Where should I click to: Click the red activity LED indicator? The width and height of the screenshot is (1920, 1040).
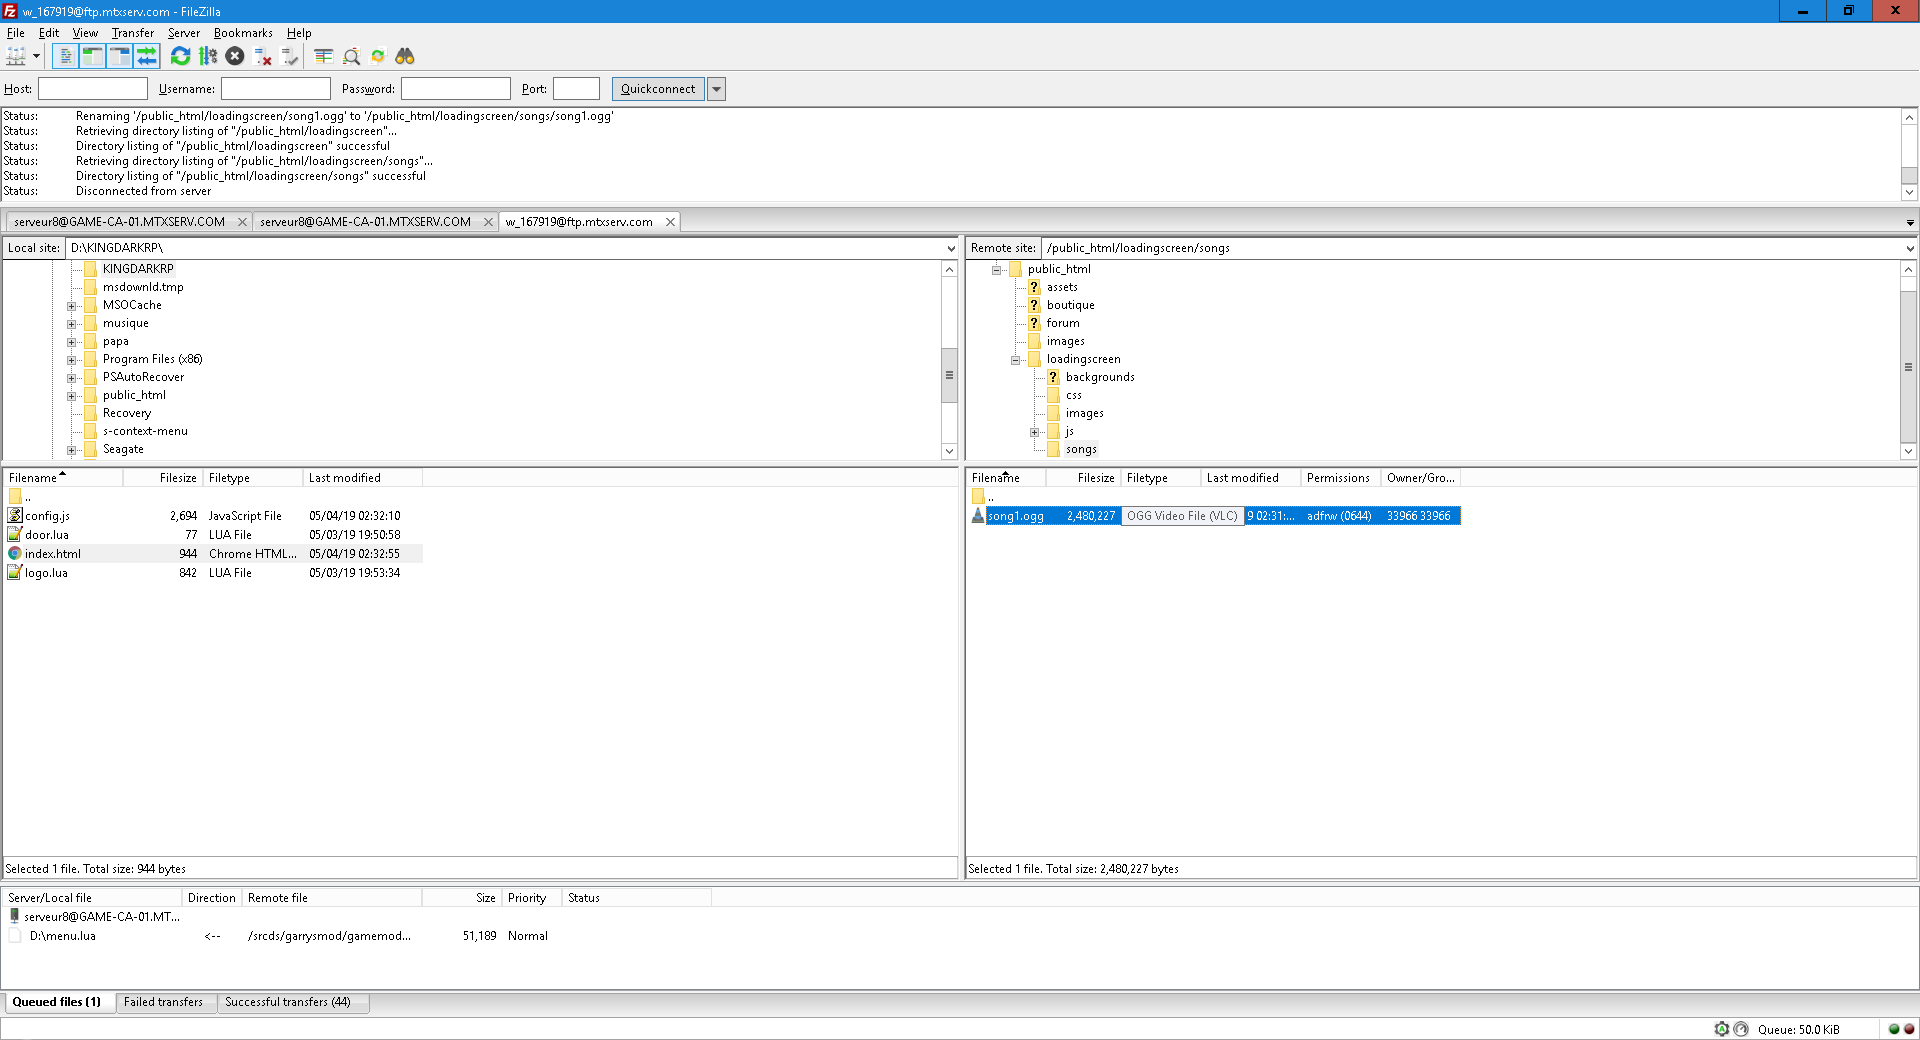click(1909, 1029)
